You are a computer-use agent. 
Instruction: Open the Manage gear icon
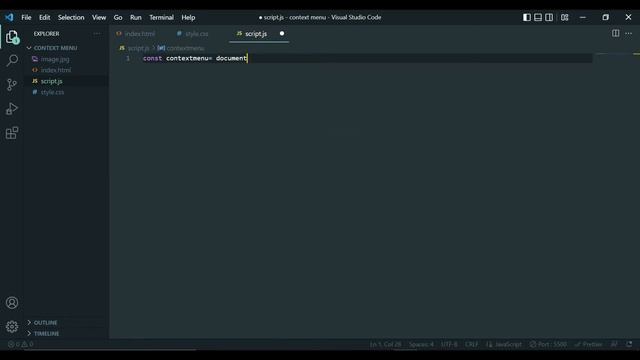click(12, 327)
